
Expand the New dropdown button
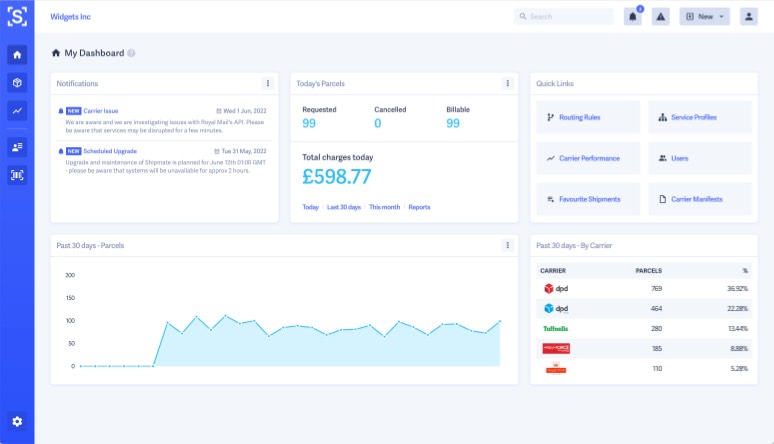pyautogui.click(x=704, y=17)
